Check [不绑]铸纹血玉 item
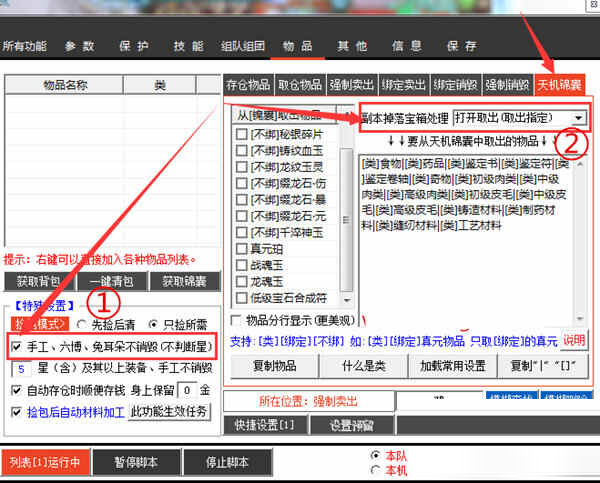Image resolution: width=600 pixels, height=483 pixels. click(241, 151)
